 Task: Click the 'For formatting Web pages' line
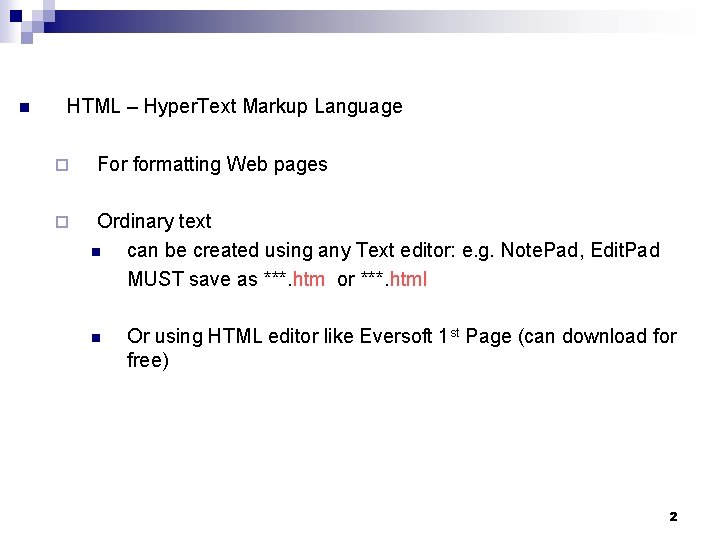click(213, 164)
